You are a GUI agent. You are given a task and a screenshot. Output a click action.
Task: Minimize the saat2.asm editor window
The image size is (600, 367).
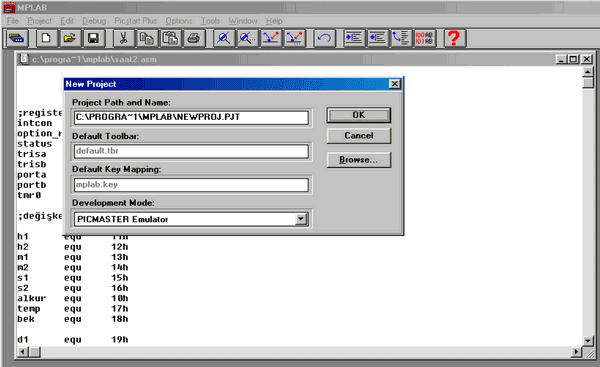(561, 59)
